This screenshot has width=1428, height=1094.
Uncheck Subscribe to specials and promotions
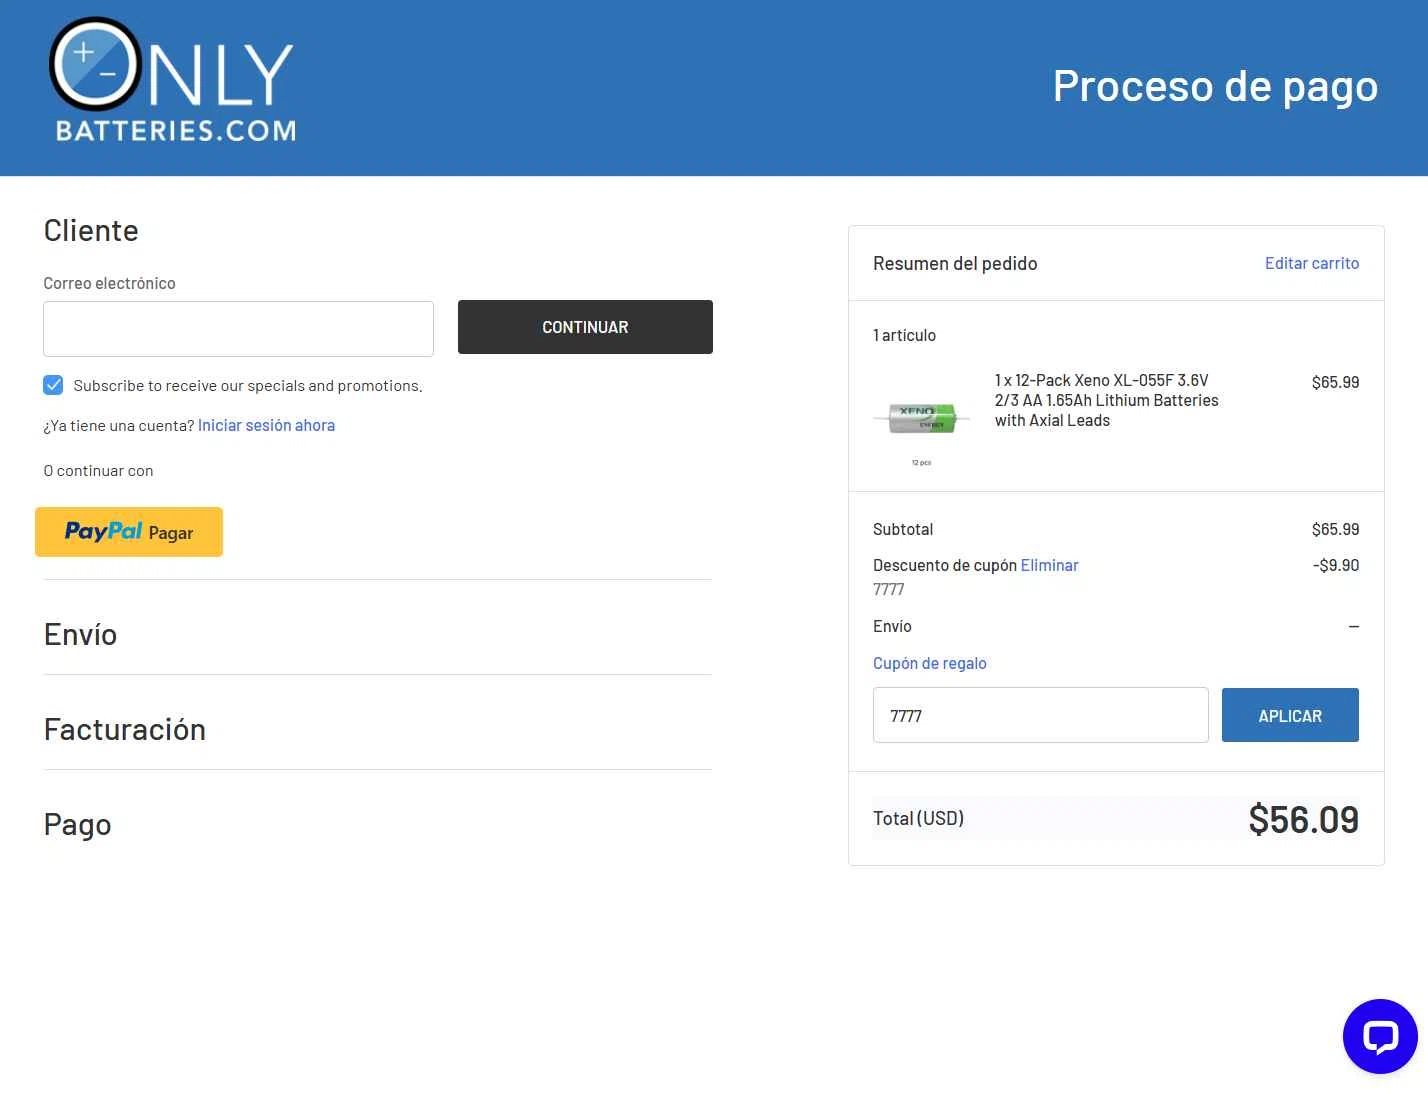[x=53, y=385]
